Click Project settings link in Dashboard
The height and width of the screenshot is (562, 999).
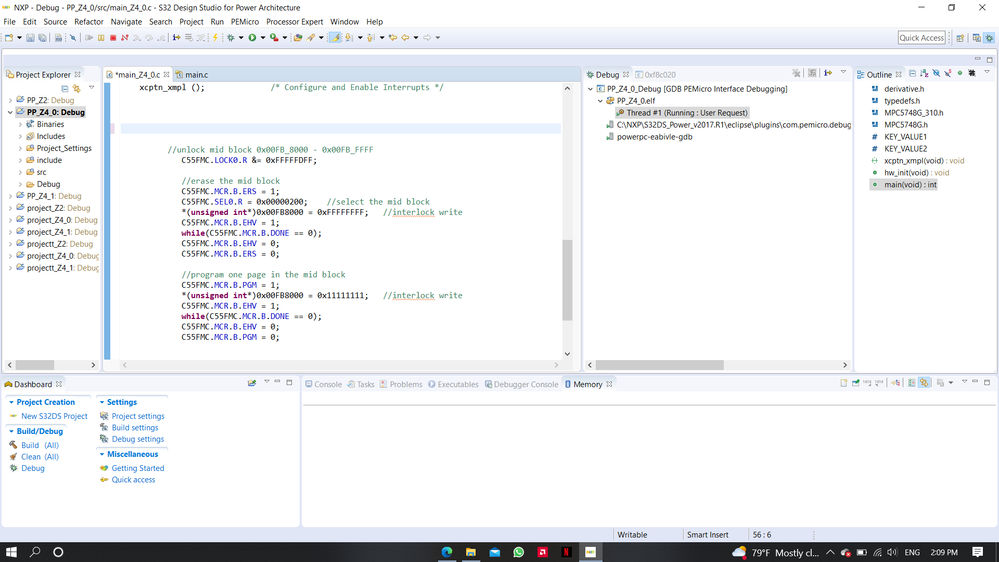pyautogui.click(x=138, y=416)
